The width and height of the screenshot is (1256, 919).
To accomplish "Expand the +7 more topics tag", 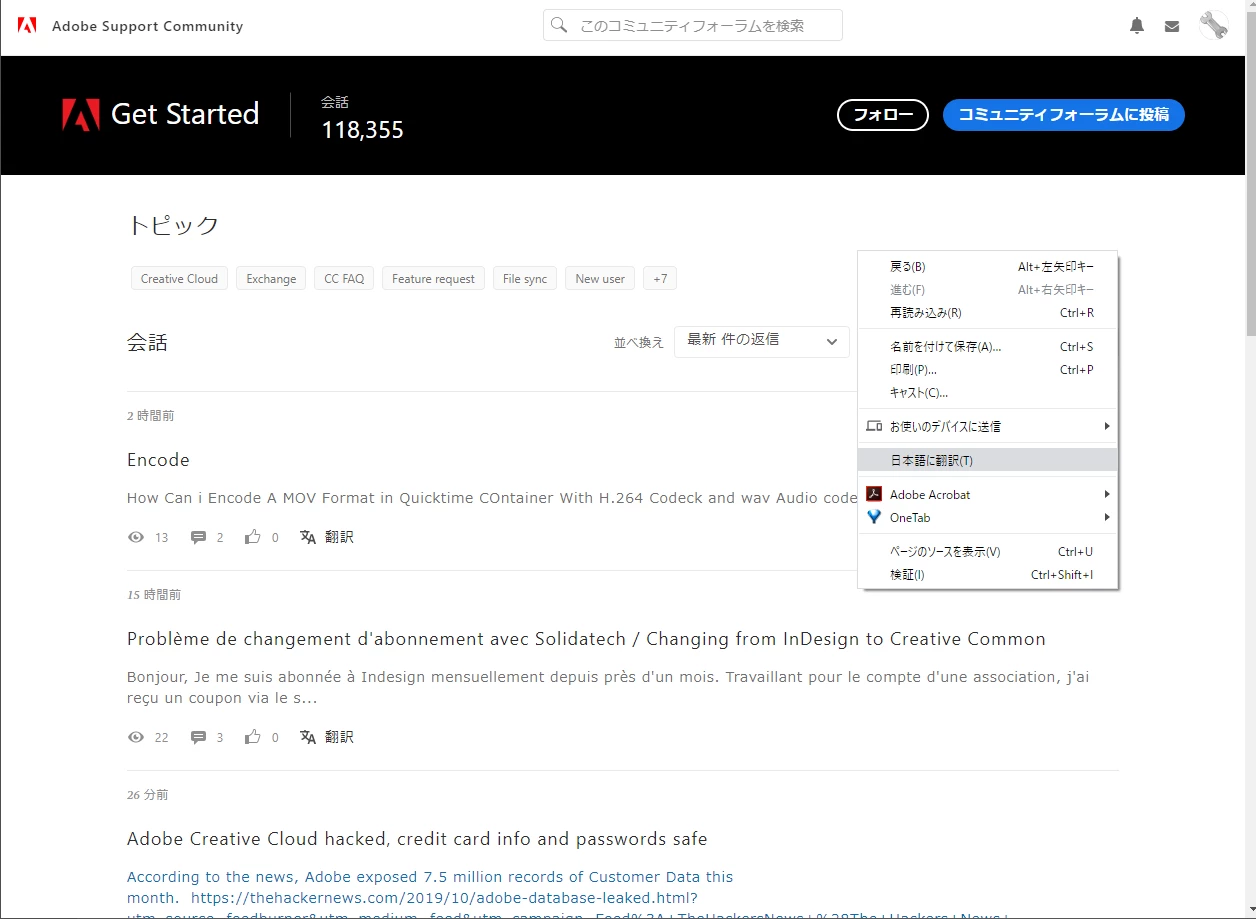I will [x=660, y=279].
